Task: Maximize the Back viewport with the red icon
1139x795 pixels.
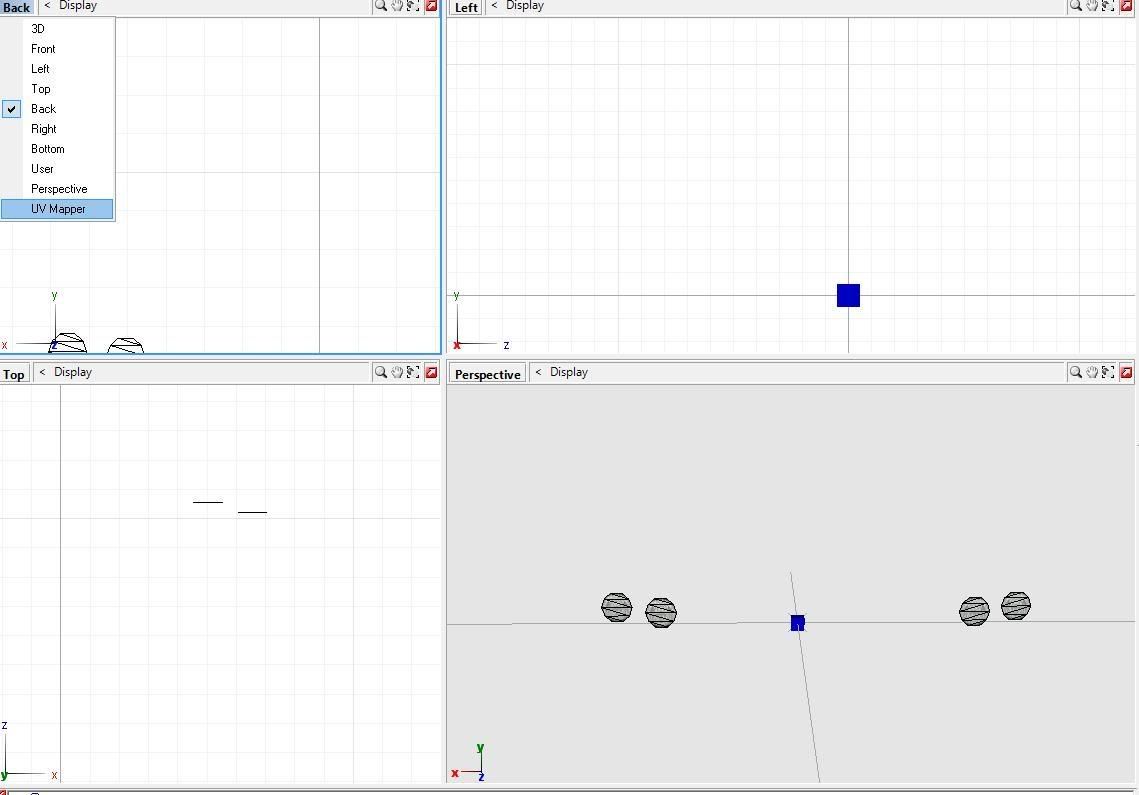Action: (431, 6)
